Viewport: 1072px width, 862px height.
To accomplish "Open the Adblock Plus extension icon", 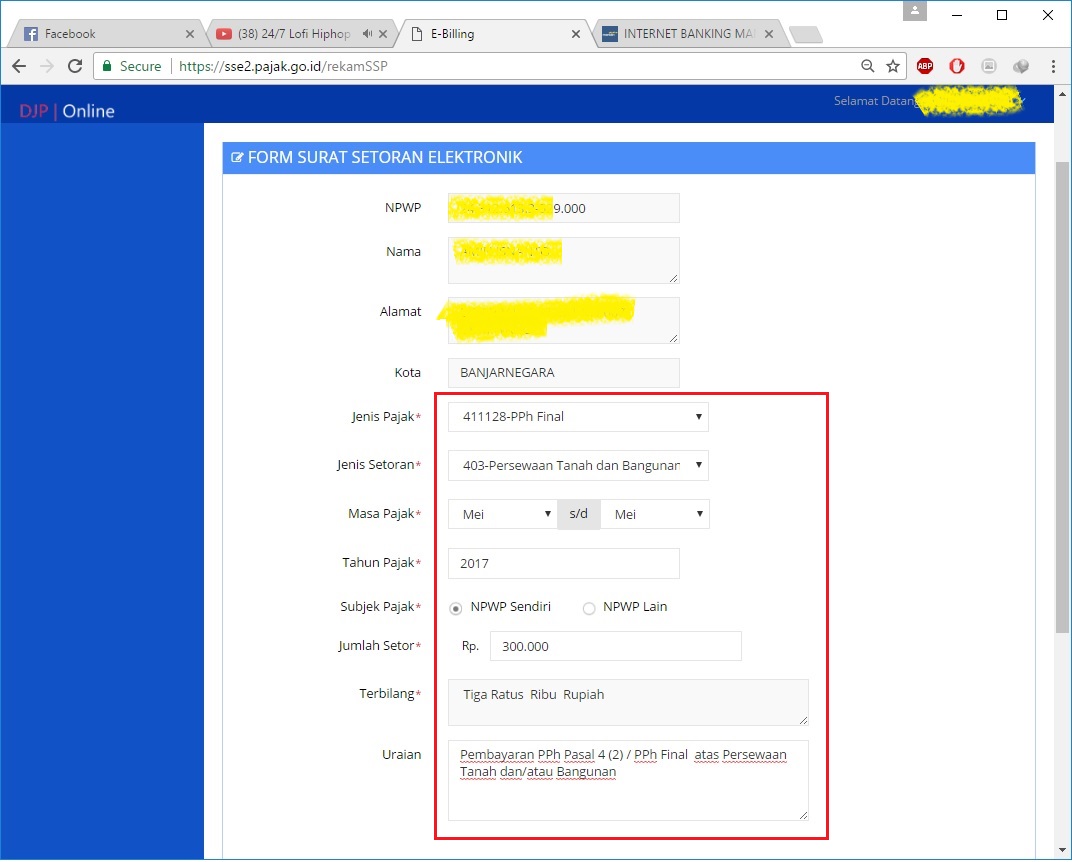I will click(925, 66).
